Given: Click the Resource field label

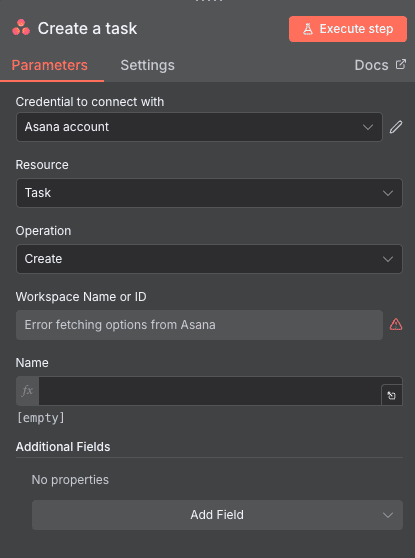Looking at the screenshot, I should click(42, 165).
